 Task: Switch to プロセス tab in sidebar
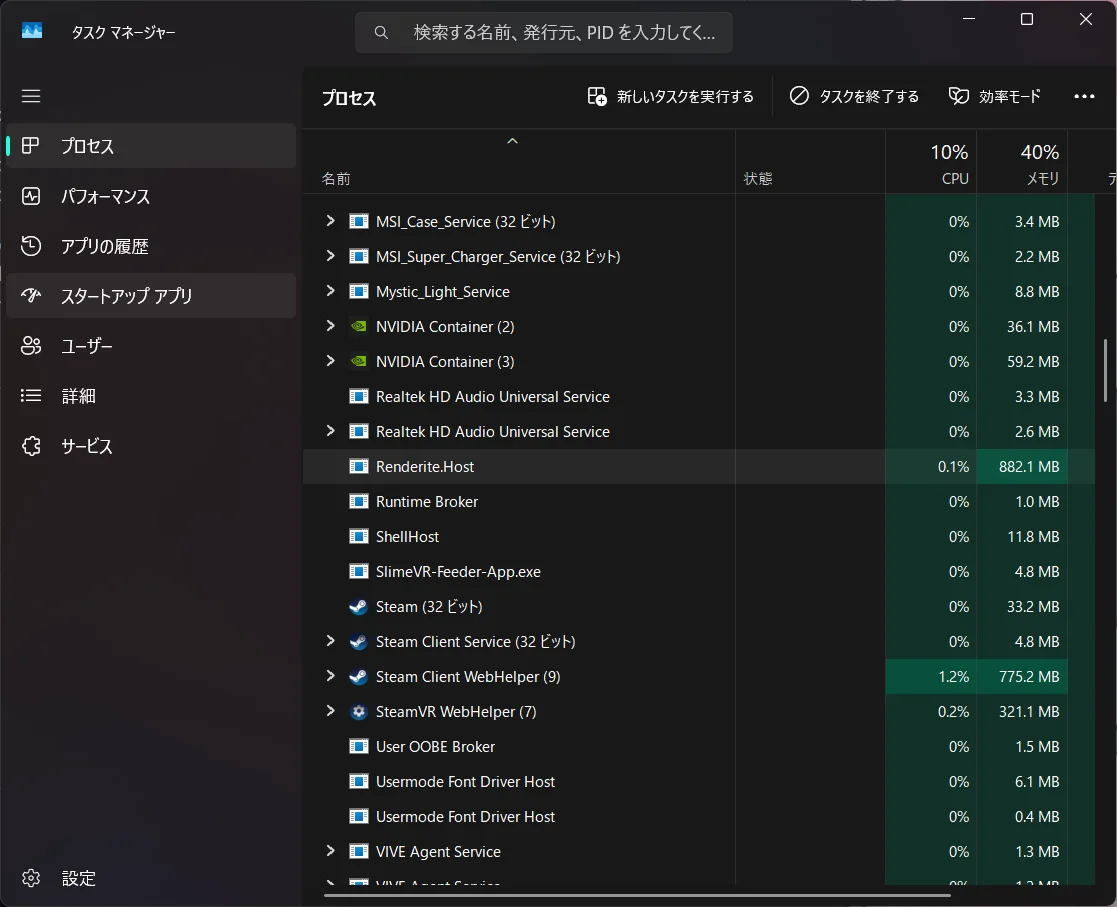click(x=151, y=145)
